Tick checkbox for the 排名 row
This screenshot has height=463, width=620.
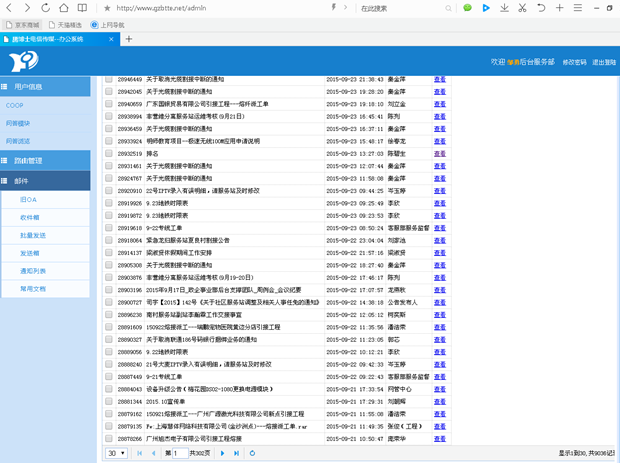(109, 154)
